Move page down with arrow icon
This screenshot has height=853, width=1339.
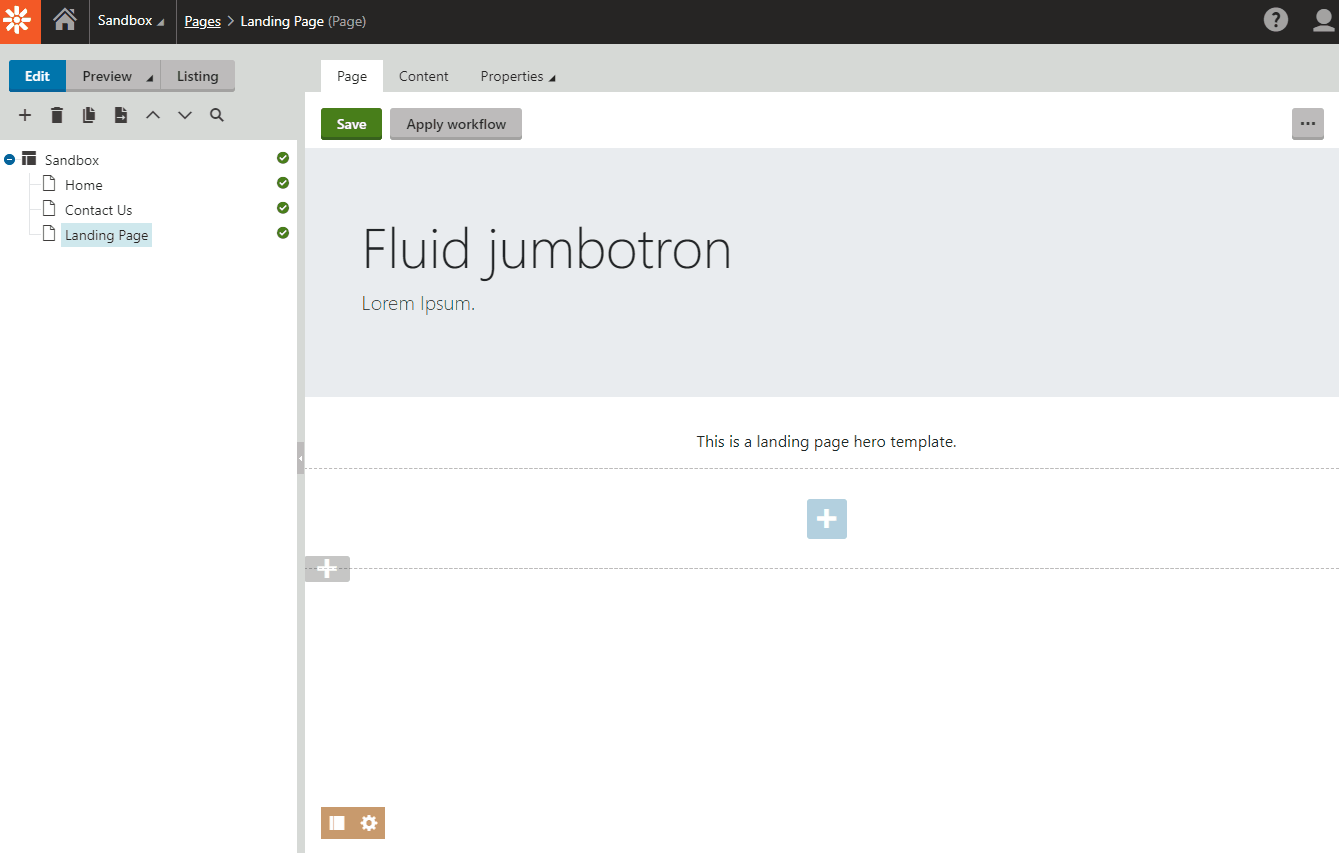(x=185, y=116)
